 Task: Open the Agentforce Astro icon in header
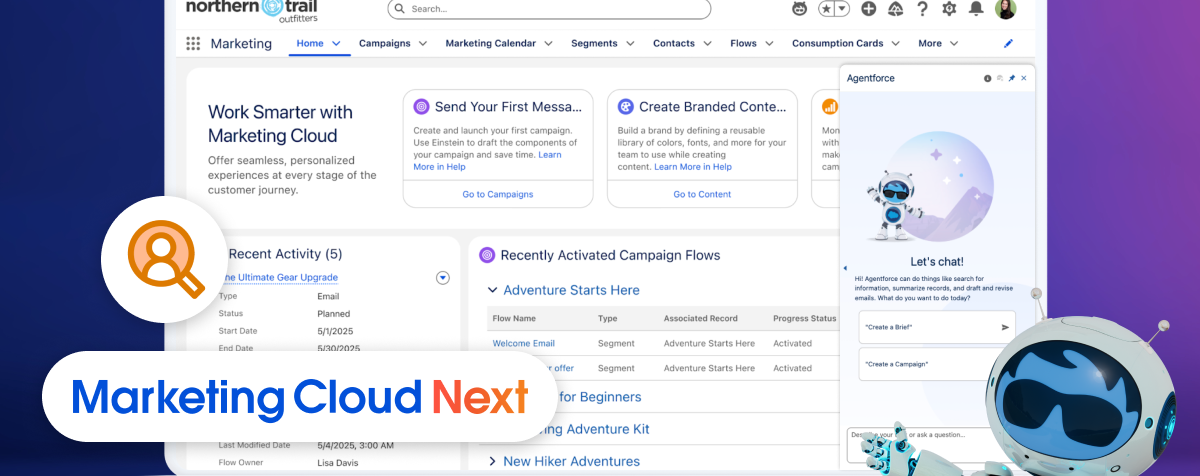800,9
